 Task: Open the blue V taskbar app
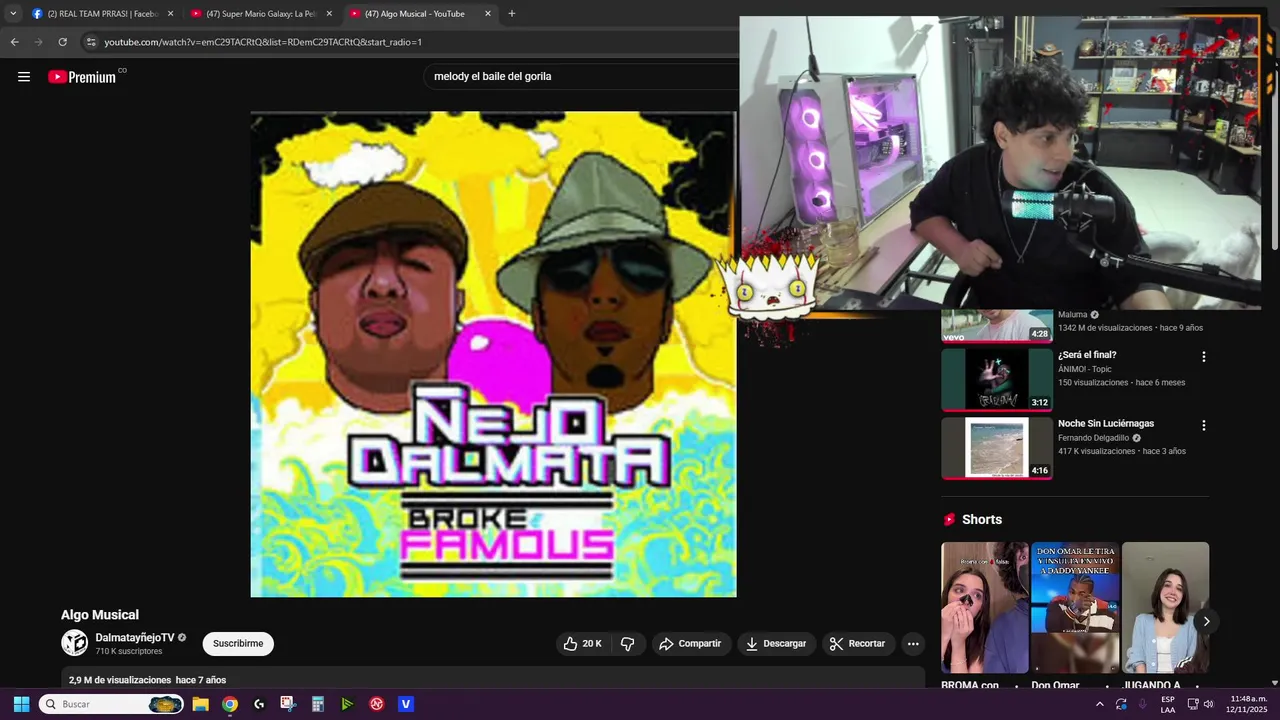tap(406, 704)
